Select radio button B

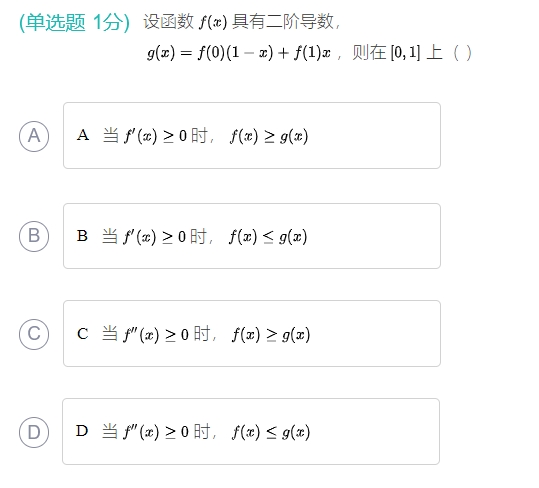(x=34, y=236)
